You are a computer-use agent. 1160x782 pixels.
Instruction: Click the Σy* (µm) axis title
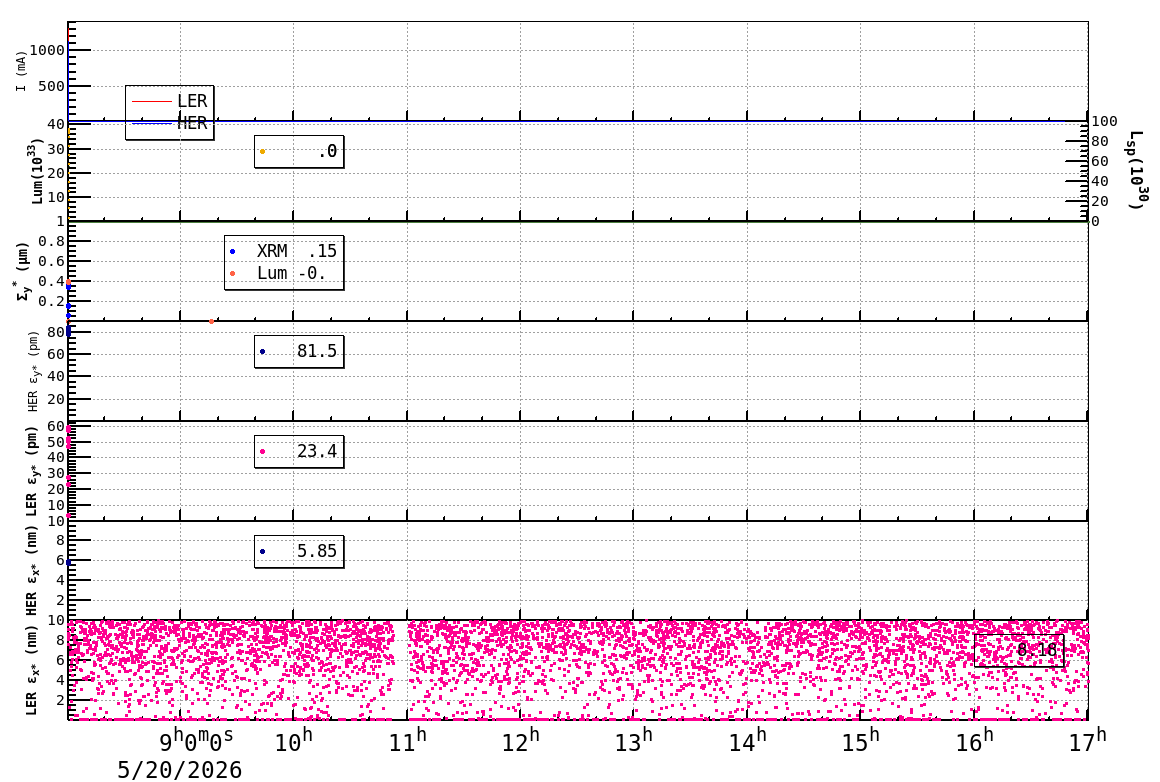pyautogui.click(x=23, y=270)
